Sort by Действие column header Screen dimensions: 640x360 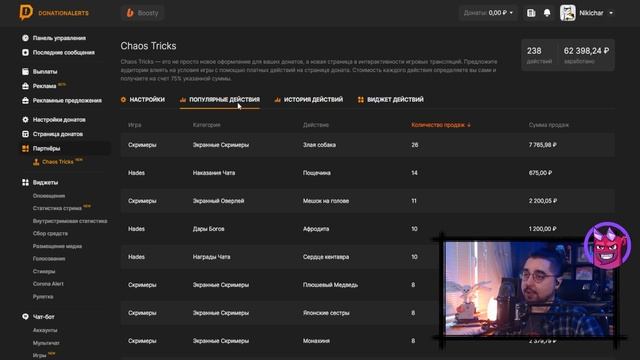pos(316,125)
